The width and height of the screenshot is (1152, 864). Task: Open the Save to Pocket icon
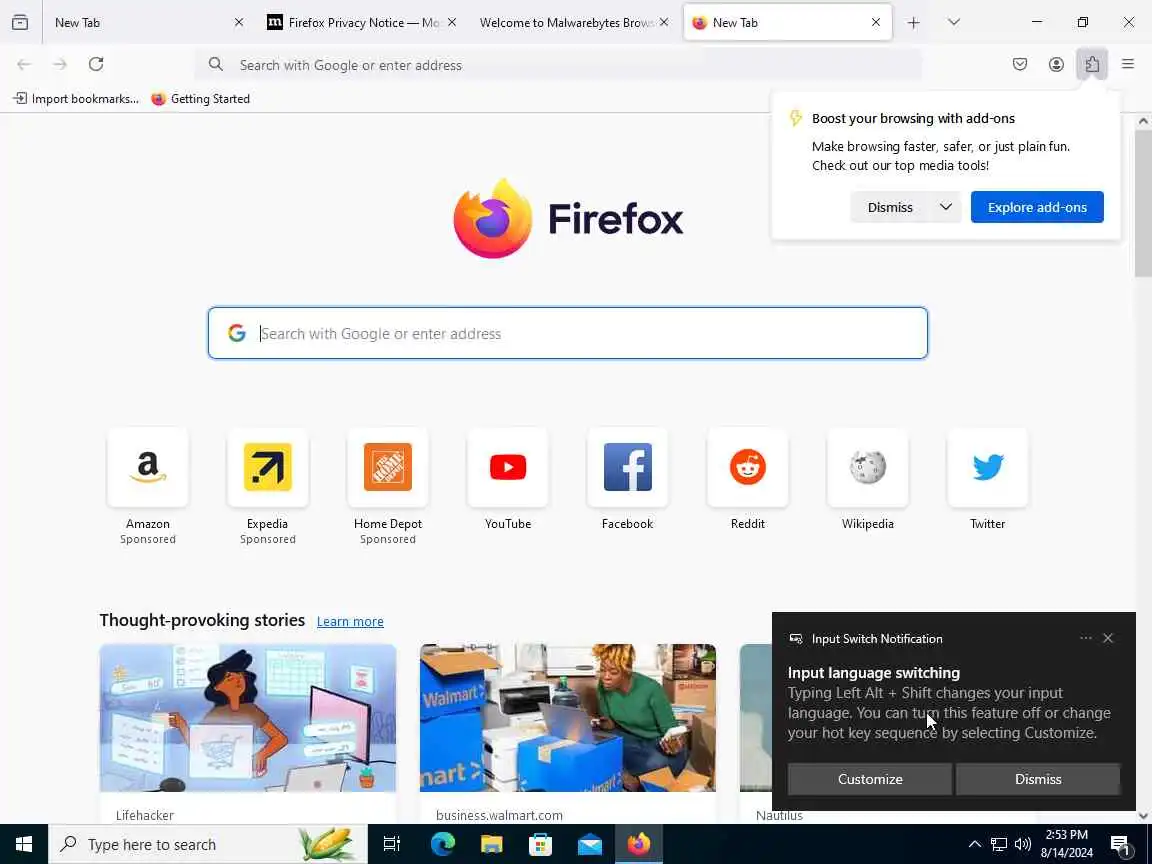pyautogui.click(x=1020, y=64)
